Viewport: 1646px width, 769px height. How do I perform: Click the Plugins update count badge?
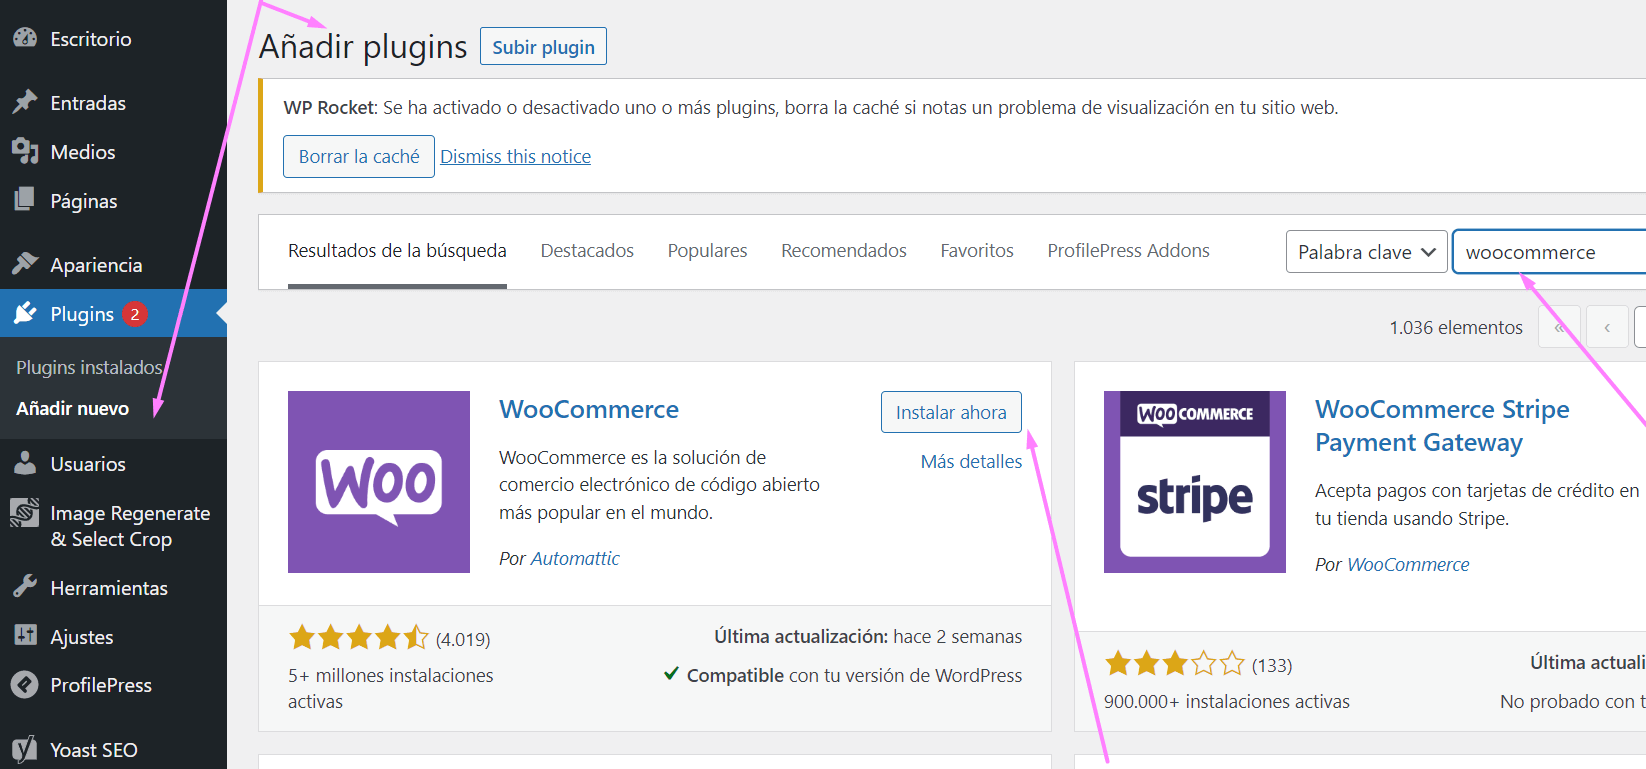[135, 314]
